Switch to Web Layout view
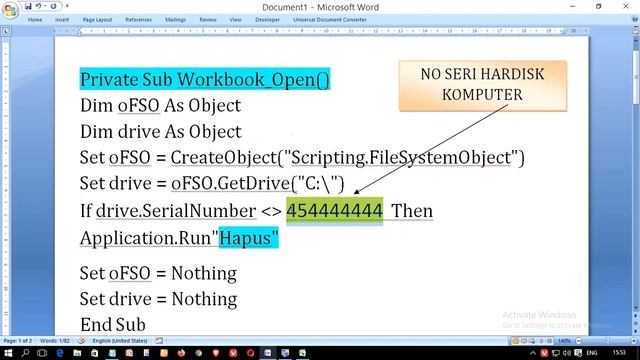 pos(532,341)
